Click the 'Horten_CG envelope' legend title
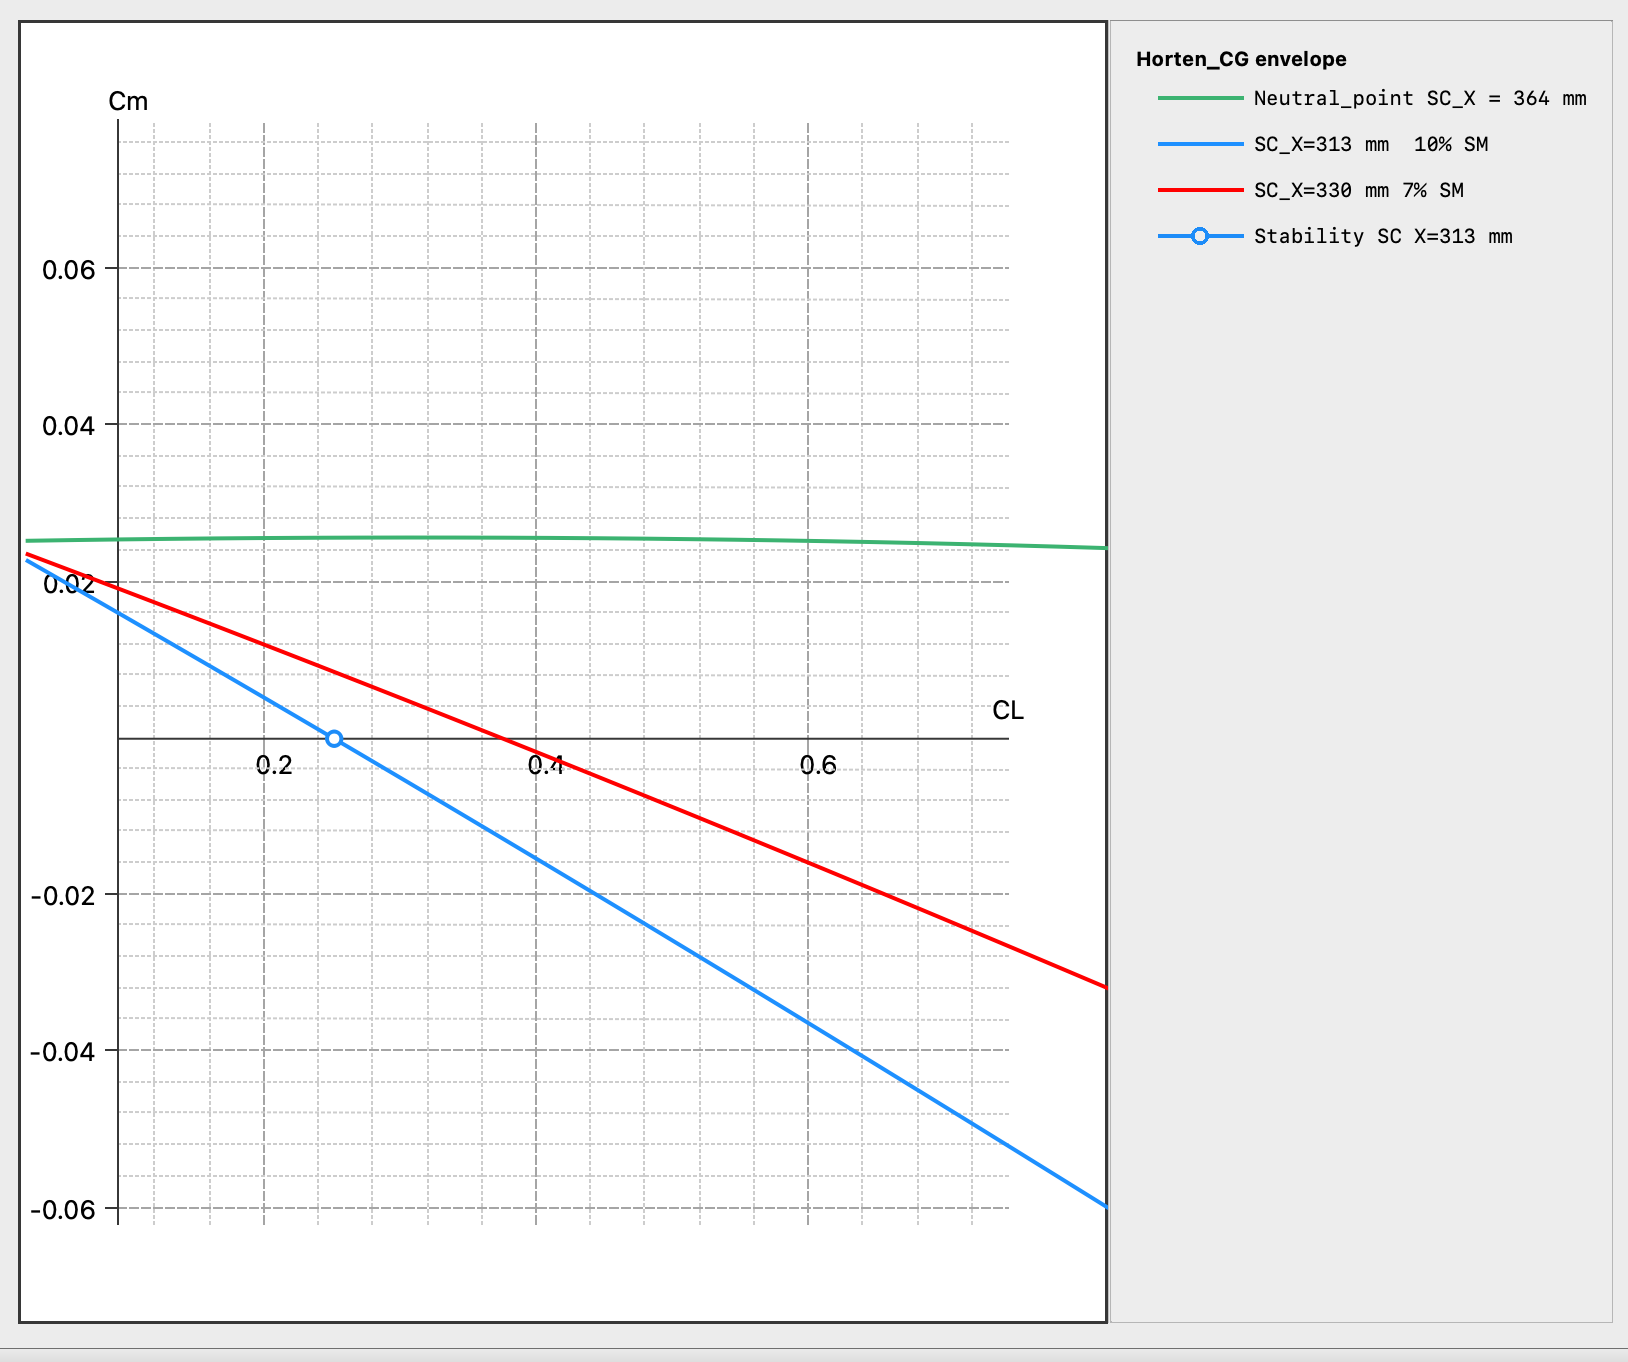1628x1362 pixels. pos(1240,59)
